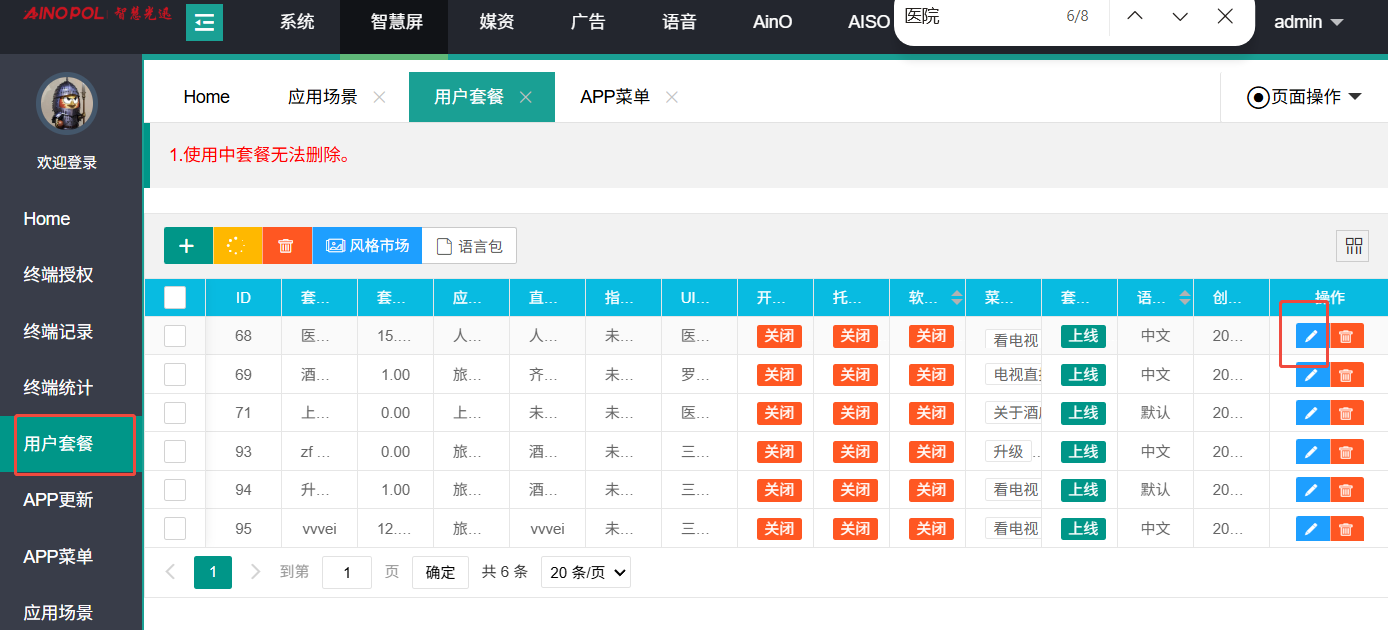Open the 智慧屏 top menu
The image size is (1388, 630).
[x=396, y=22]
